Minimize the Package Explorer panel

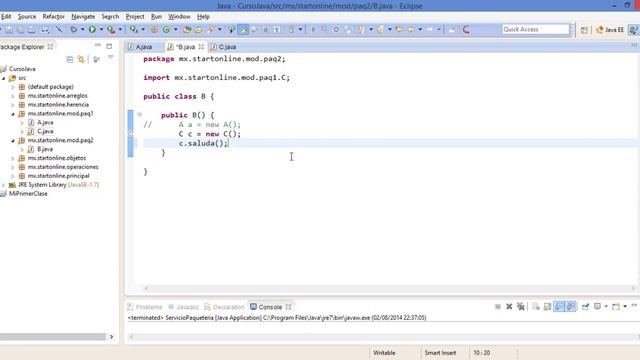coord(98,46)
